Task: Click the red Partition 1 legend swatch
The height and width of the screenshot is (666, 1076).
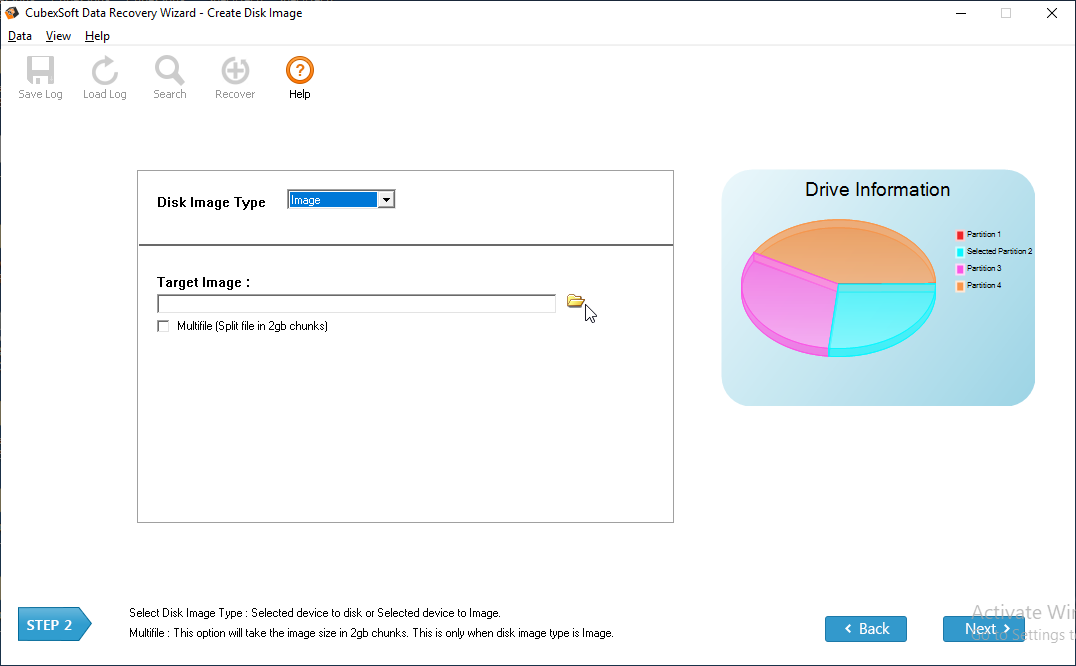Action: click(960, 235)
